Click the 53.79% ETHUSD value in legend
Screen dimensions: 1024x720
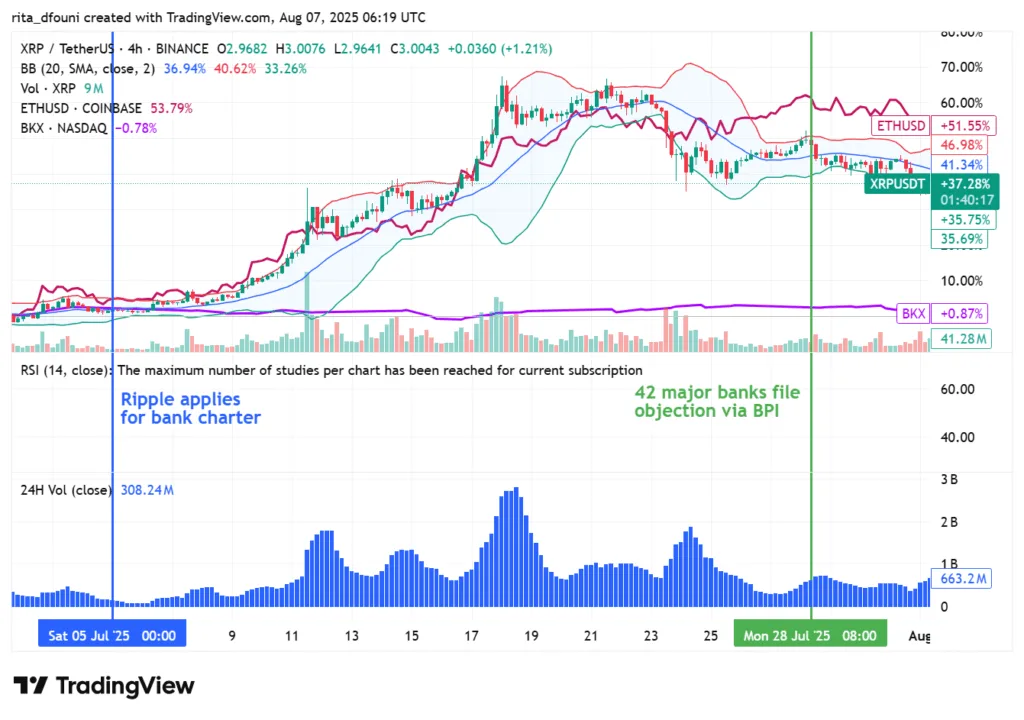point(172,108)
